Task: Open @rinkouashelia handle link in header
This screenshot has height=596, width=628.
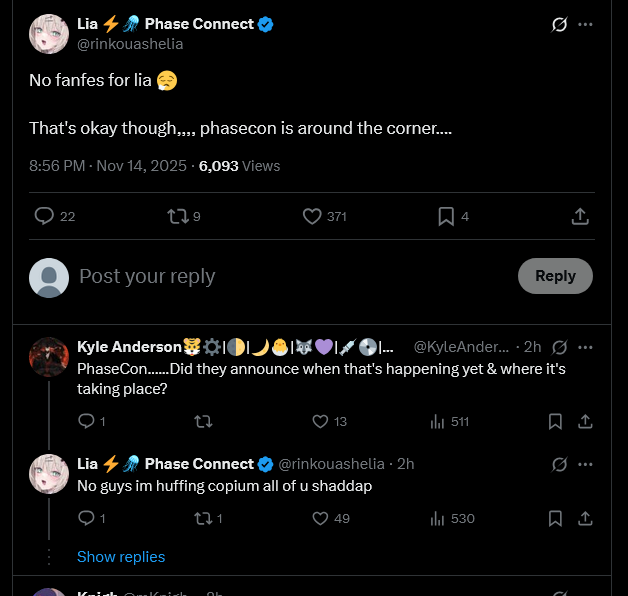Action: pos(130,44)
